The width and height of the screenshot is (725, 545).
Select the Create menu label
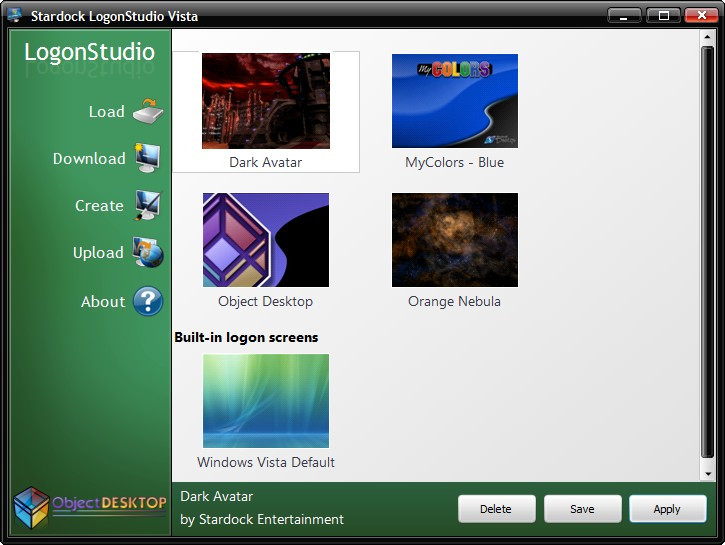click(x=99, y=206)
